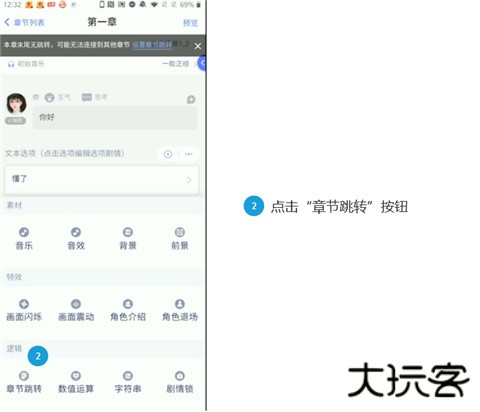The width and height of the screenshot is (480, 412).
Task: Expand the 一般正经 music selector
Action: click(179, 64)
